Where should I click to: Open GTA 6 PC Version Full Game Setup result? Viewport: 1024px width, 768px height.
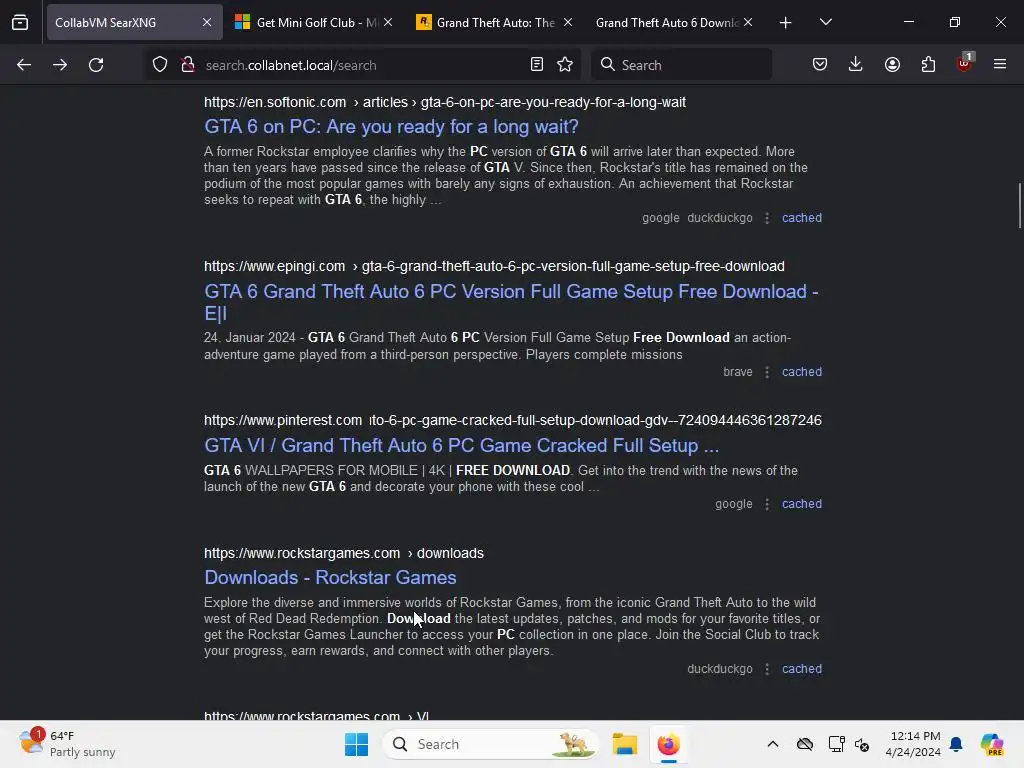[x=511, y=302]
